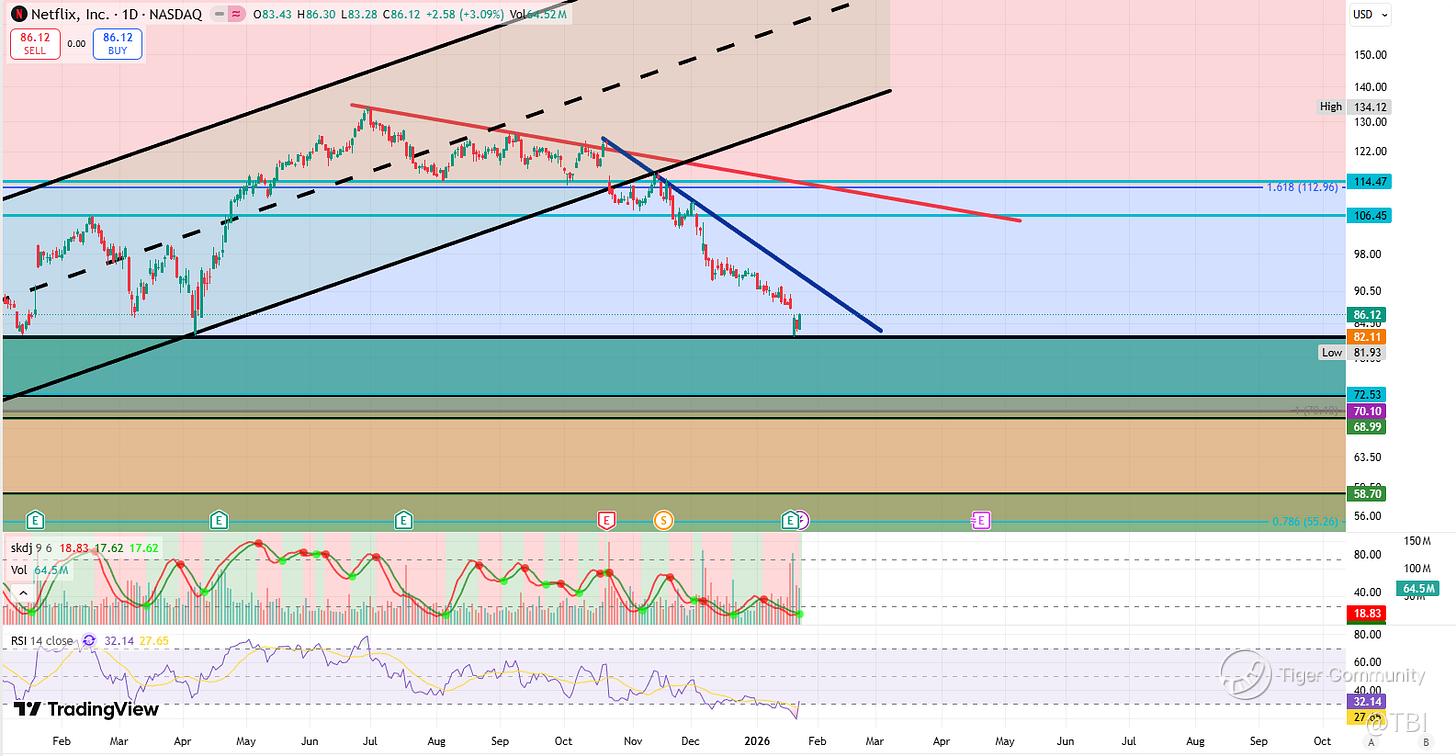Click the orange S split marker
The height and width of the screenshot is (756, 1456).
coord(663,520)
